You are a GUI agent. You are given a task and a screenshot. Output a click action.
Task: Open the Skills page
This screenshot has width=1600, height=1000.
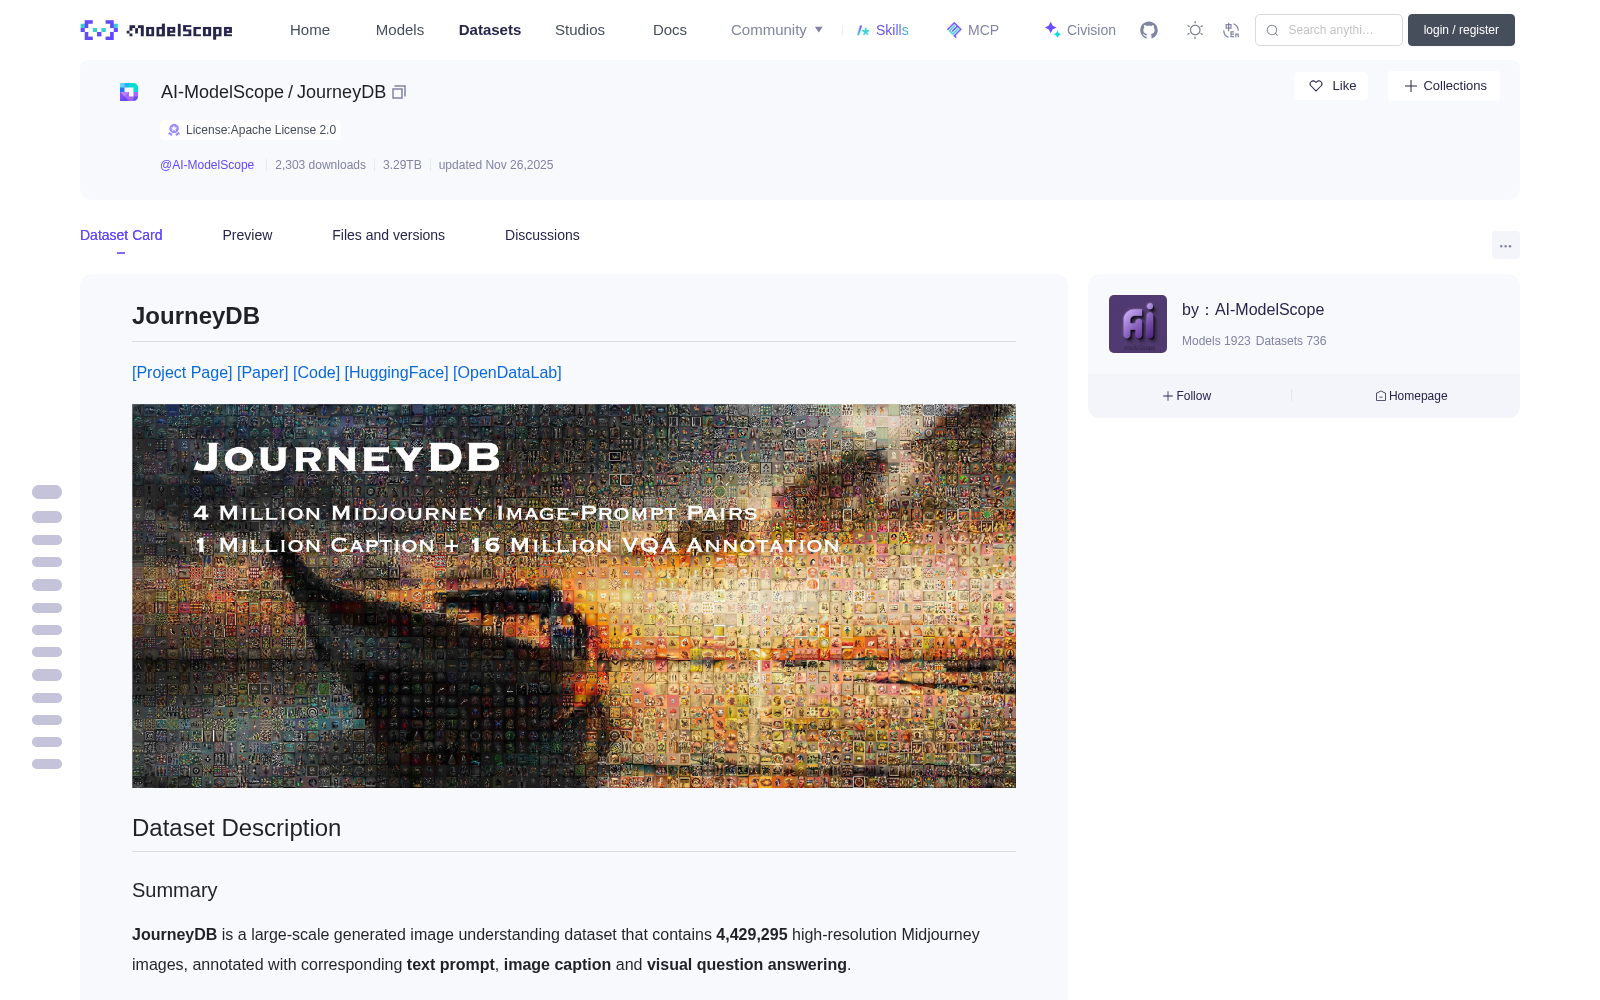882,30
